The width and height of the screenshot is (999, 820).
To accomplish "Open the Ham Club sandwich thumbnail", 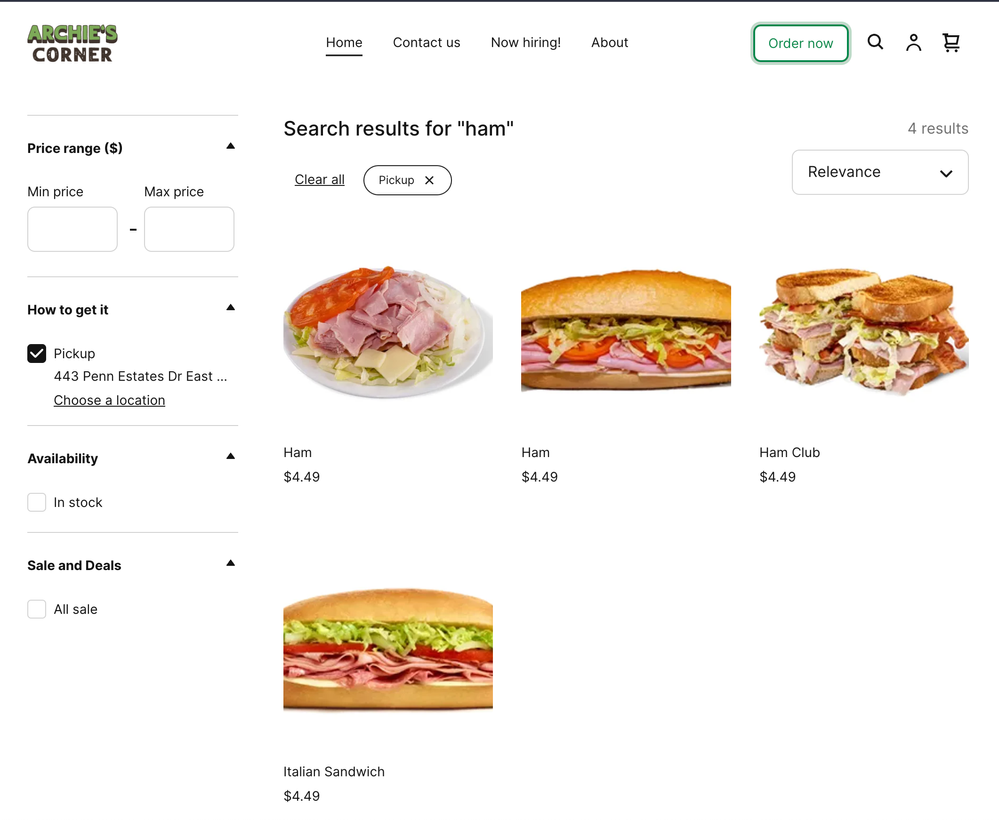I will pyautogui.click(x=863, y=331).
